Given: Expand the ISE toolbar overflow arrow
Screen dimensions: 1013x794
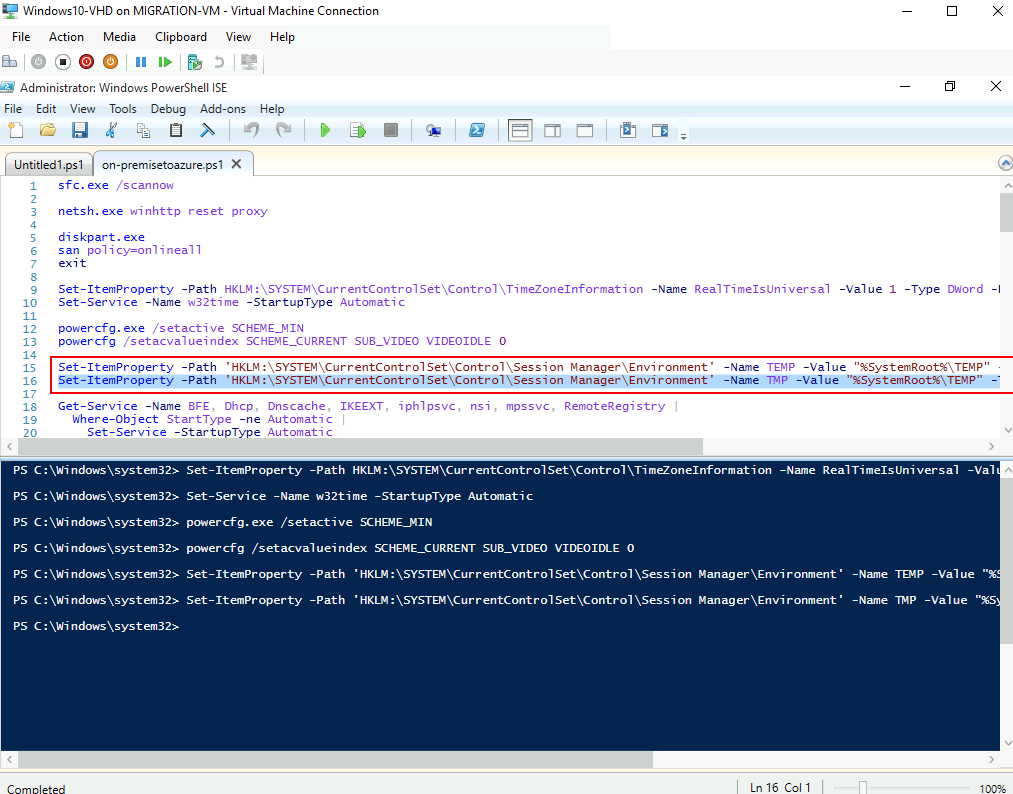Looking at the screenshot, I should 684,136.
